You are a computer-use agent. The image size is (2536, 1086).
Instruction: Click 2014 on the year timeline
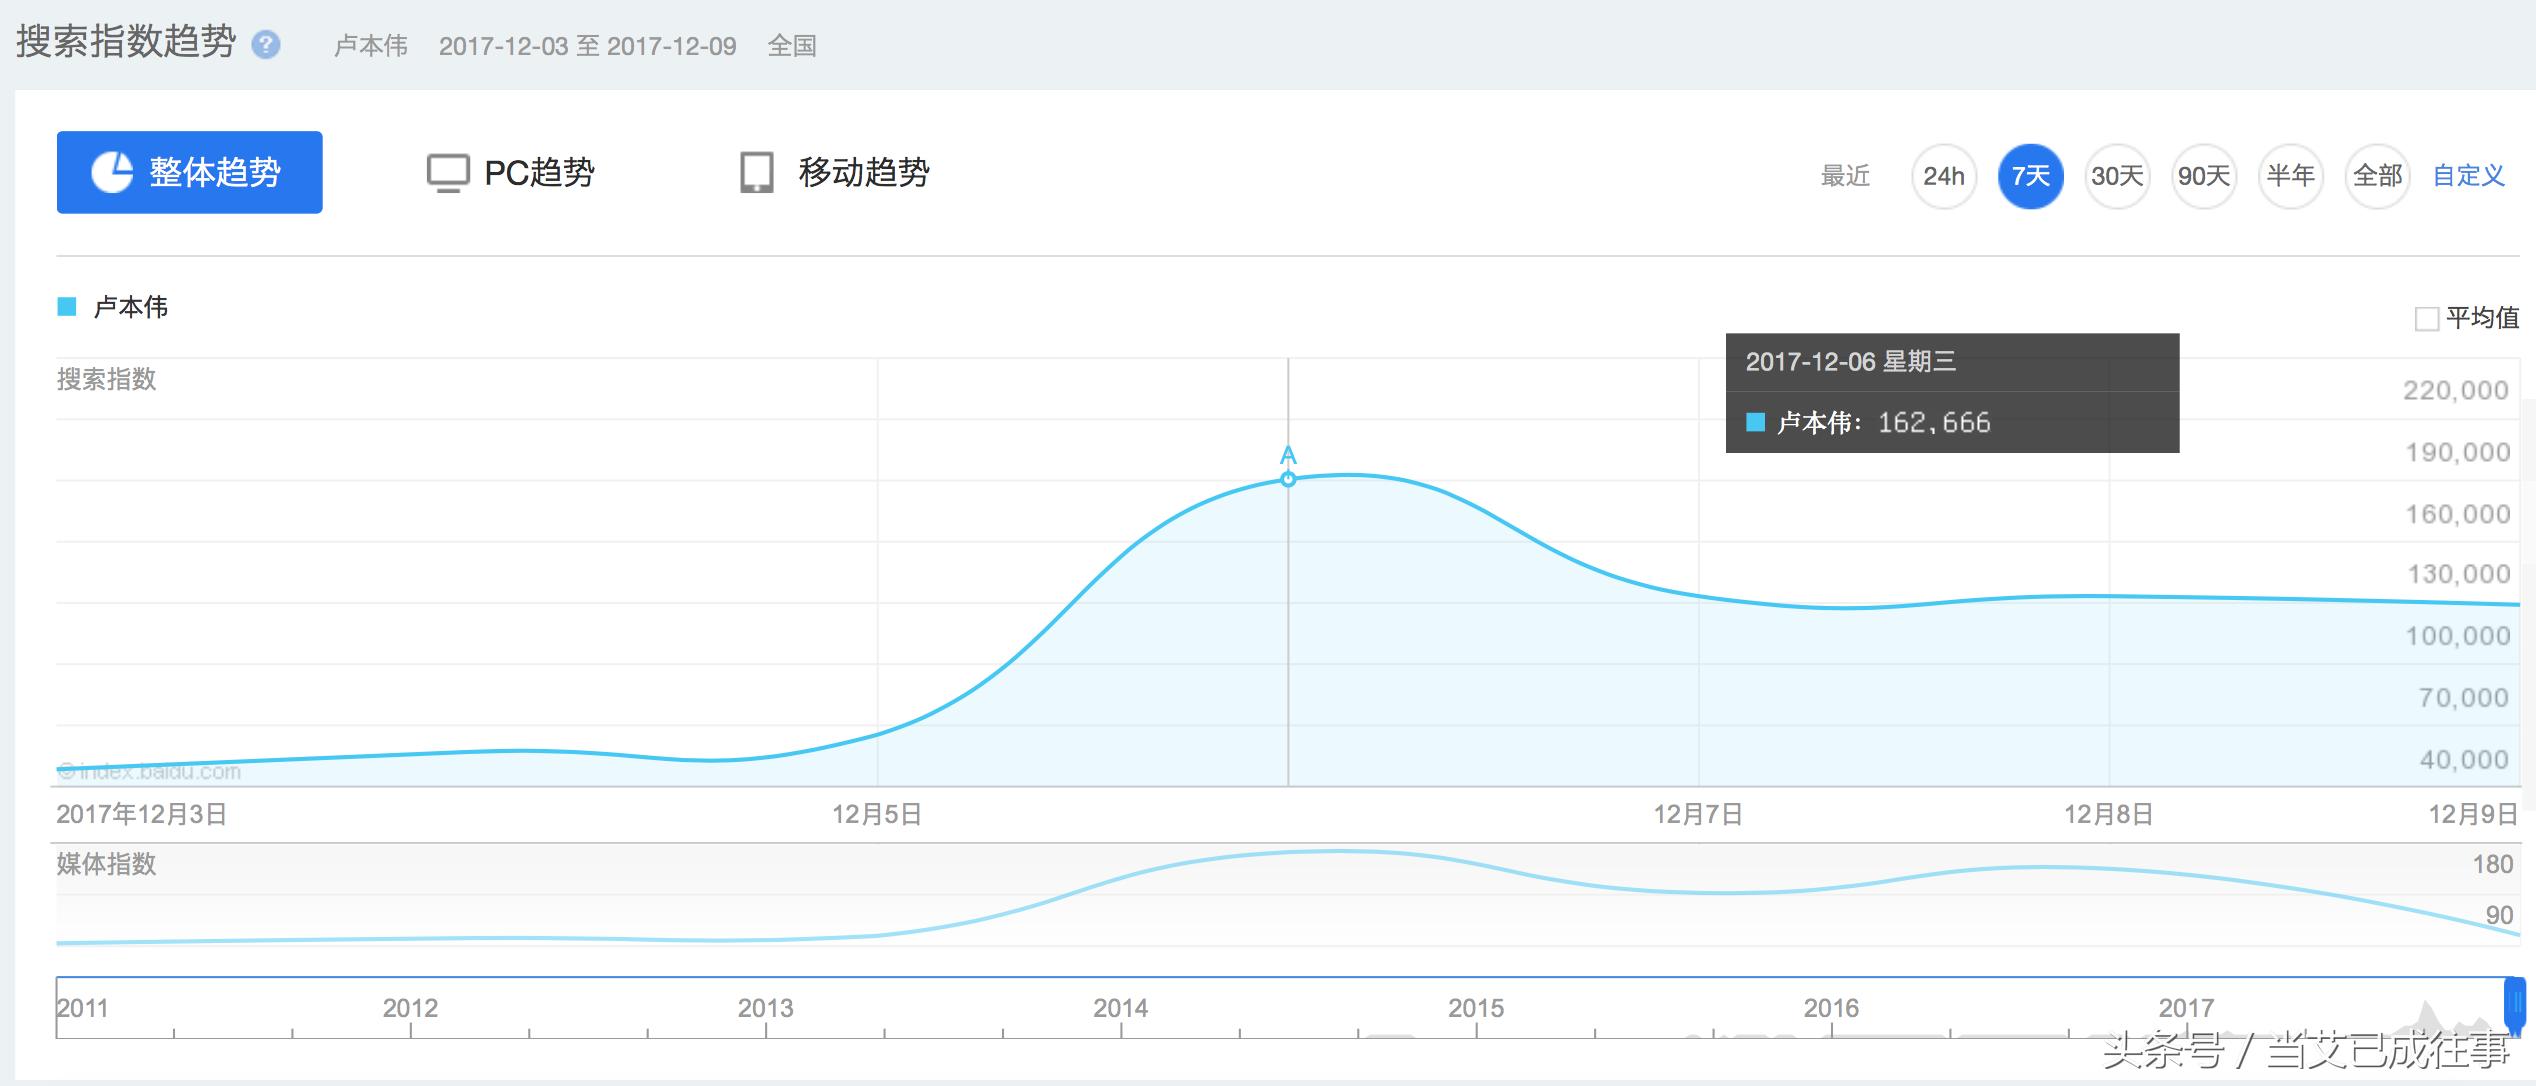pyautogui.click(x=1120, y=1008)
